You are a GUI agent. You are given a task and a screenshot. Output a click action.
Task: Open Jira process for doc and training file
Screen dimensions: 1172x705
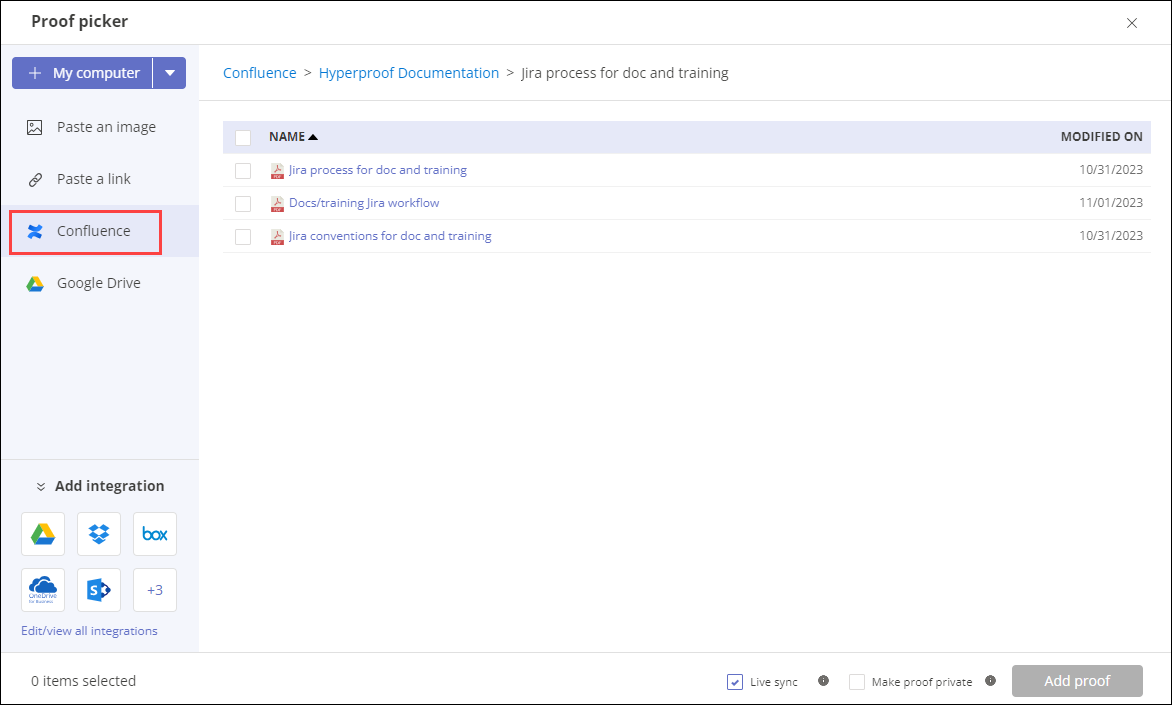click(377, 170)
